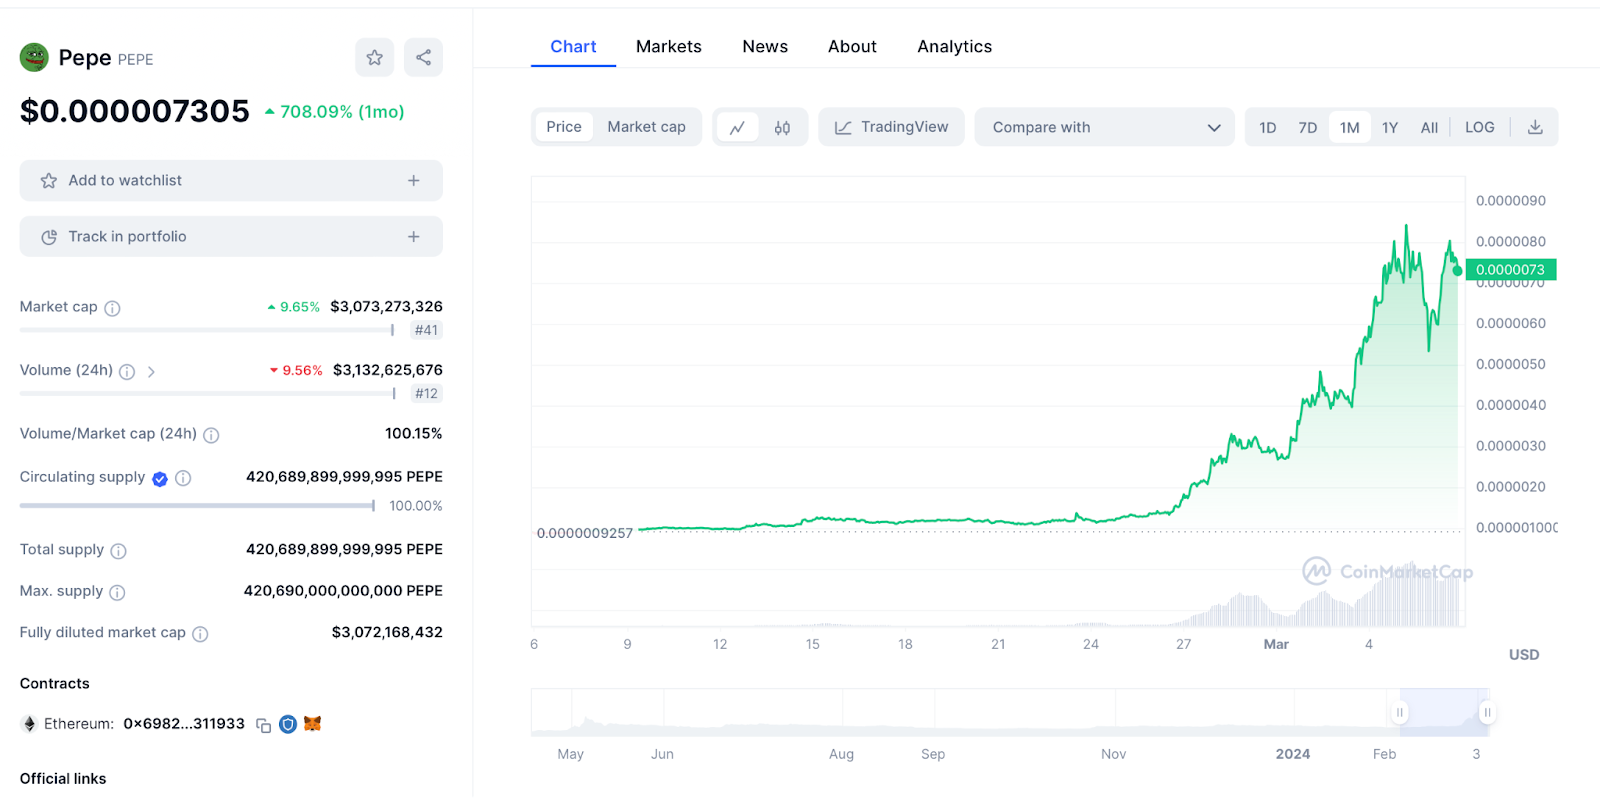Click the highlighted range in timeline navigator
This screenshot has height=798, width=1600.
[x=1443, y=712]
